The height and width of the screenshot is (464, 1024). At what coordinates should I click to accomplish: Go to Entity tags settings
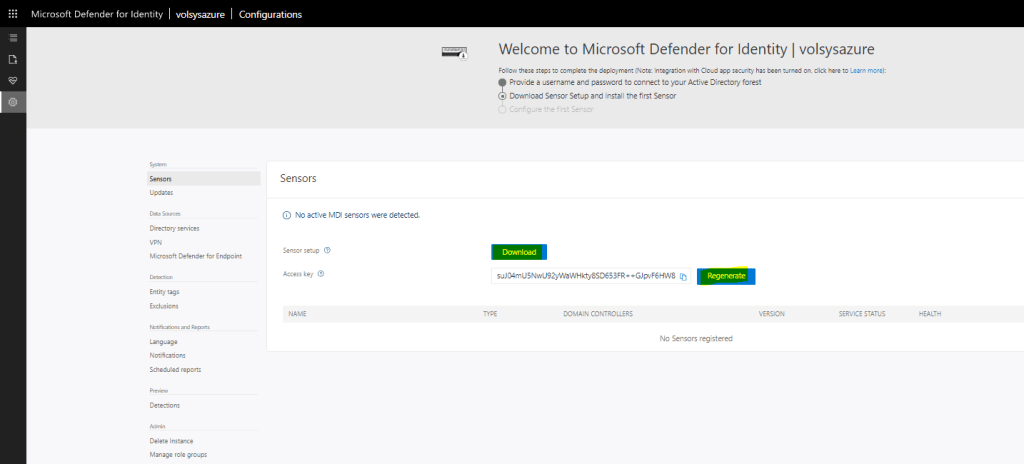coord(164,291)
